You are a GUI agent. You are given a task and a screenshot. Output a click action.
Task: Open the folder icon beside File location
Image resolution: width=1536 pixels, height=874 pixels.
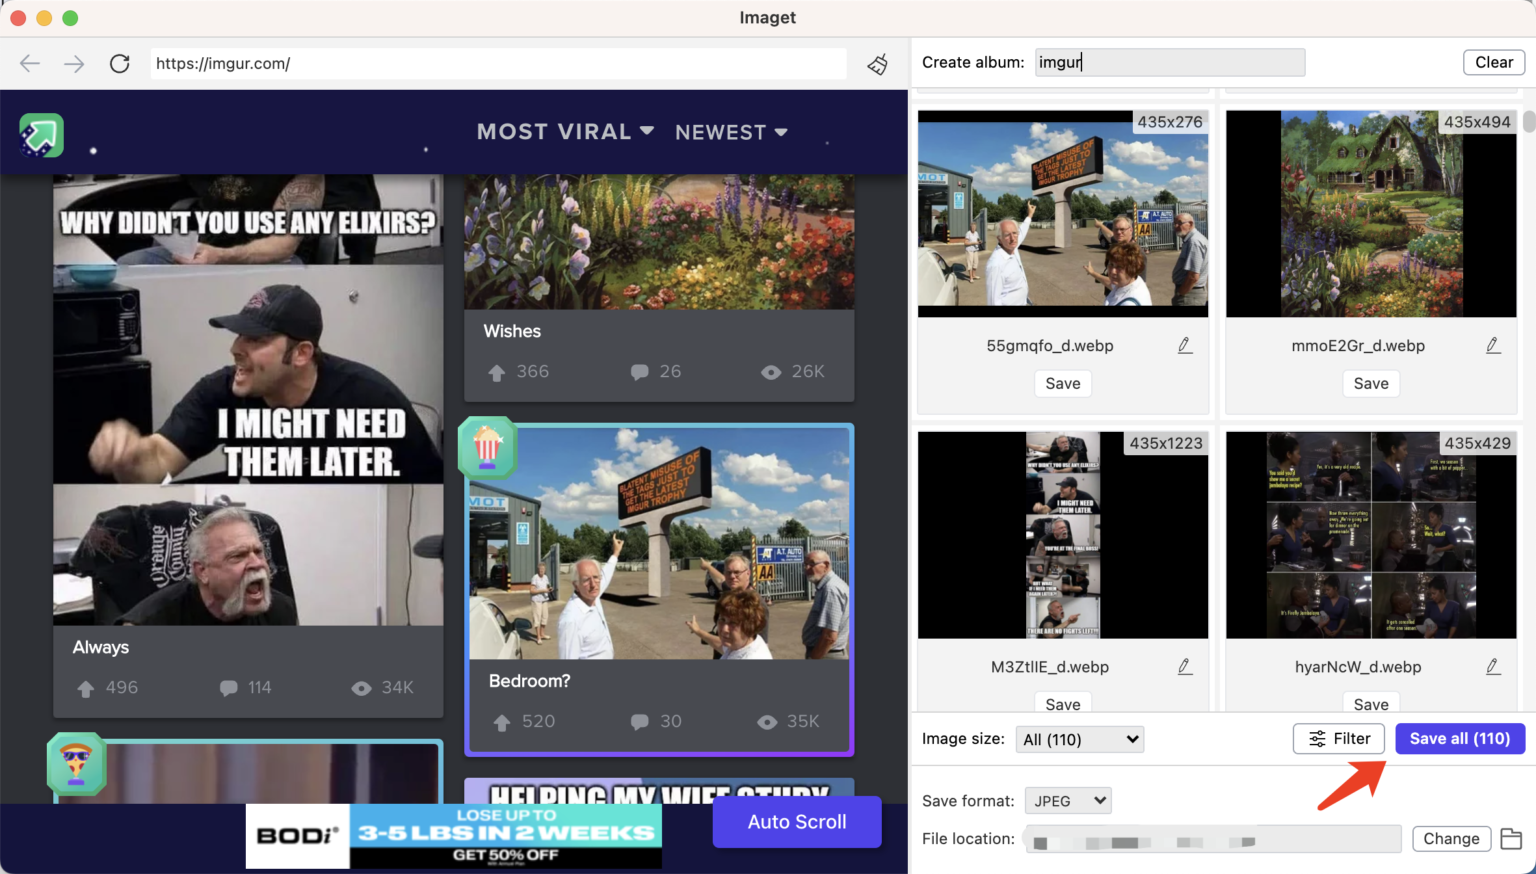[x=1510, y=838]
